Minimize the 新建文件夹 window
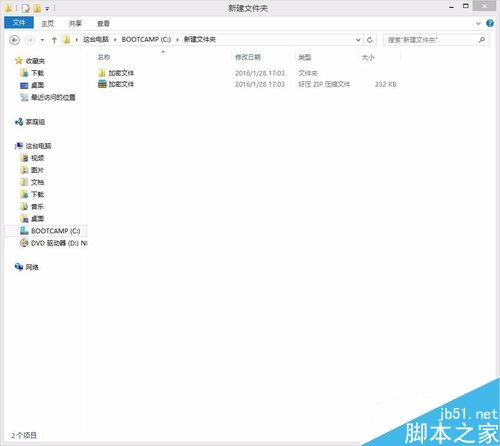Viewport: 500px width, 446px height. [x=451, y=7]
